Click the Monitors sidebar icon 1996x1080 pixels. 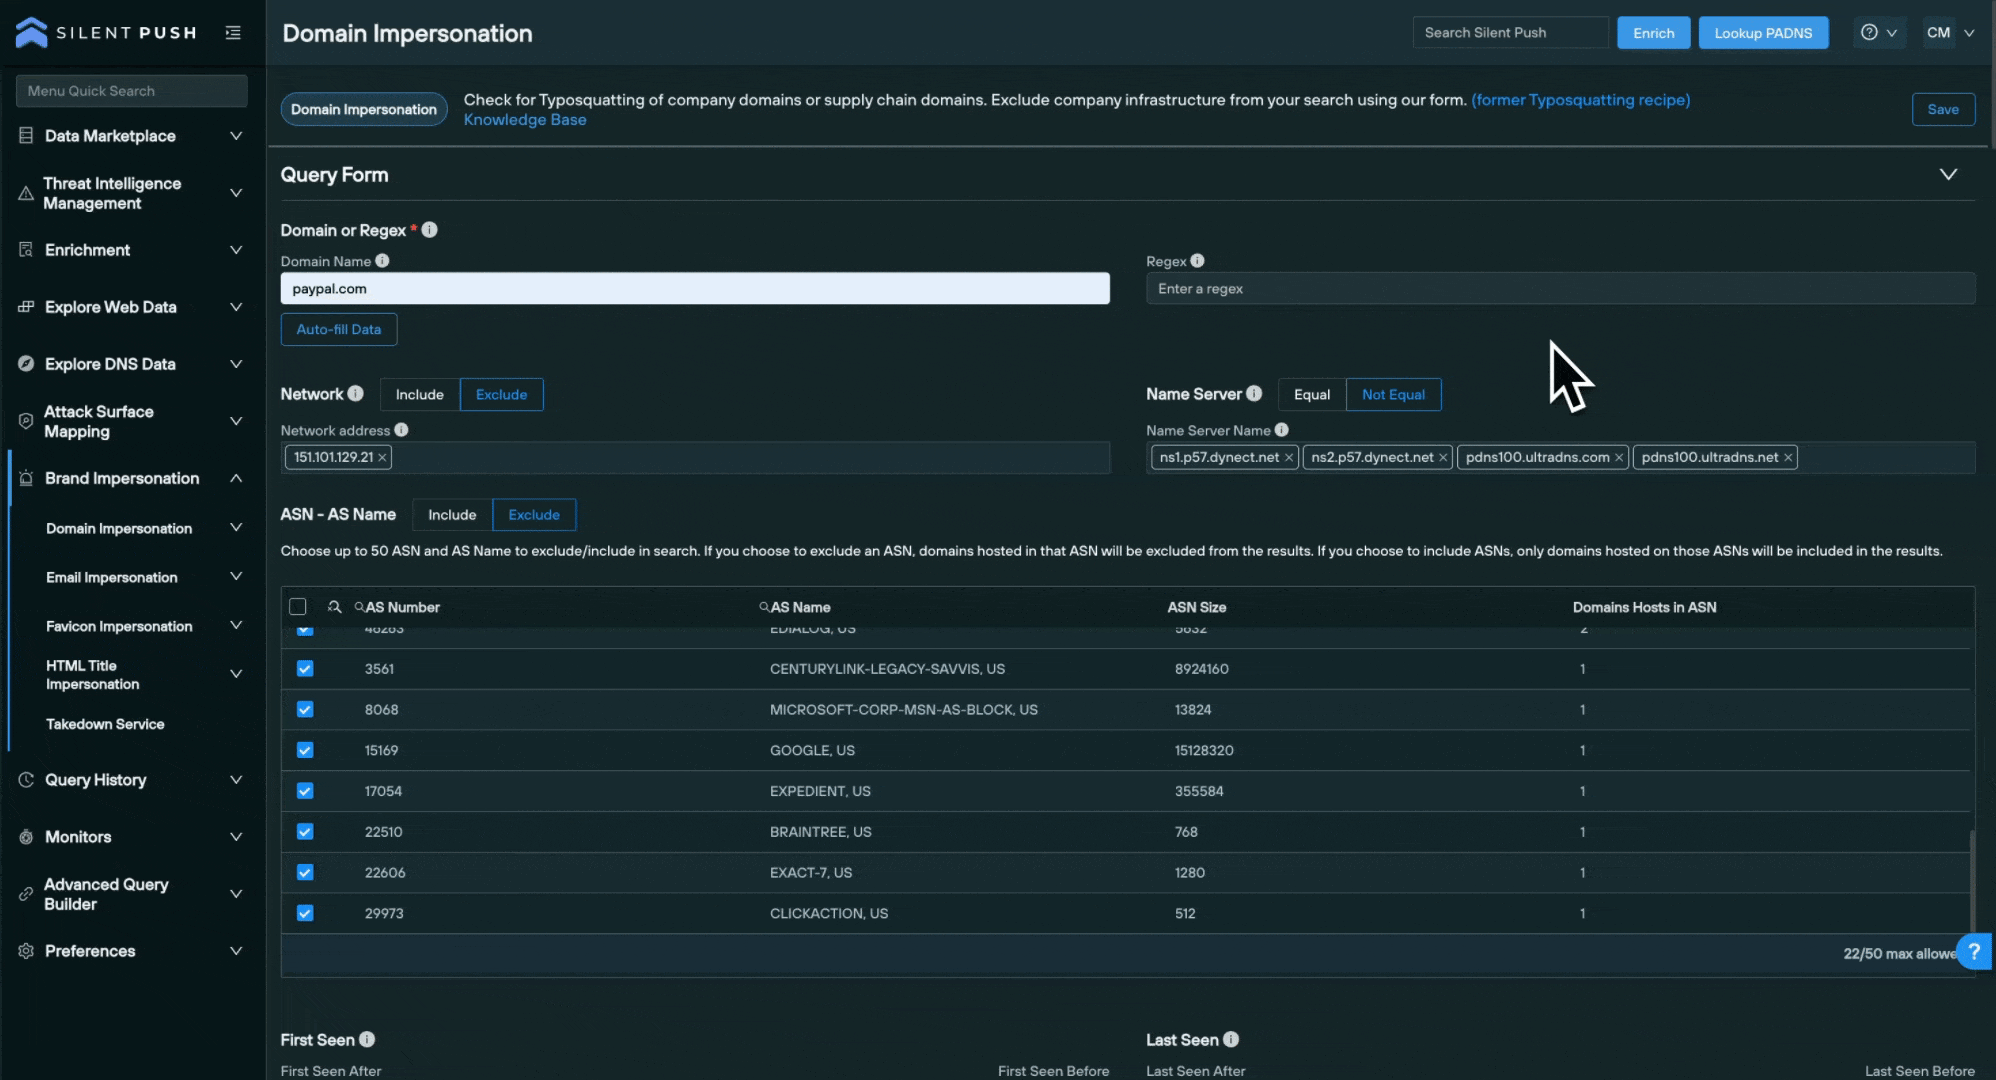[26, 837]
